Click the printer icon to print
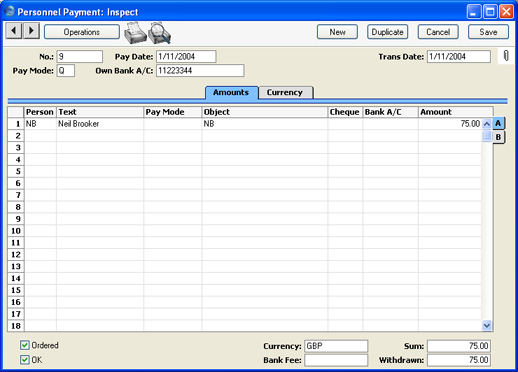 [x=135, y=32]
